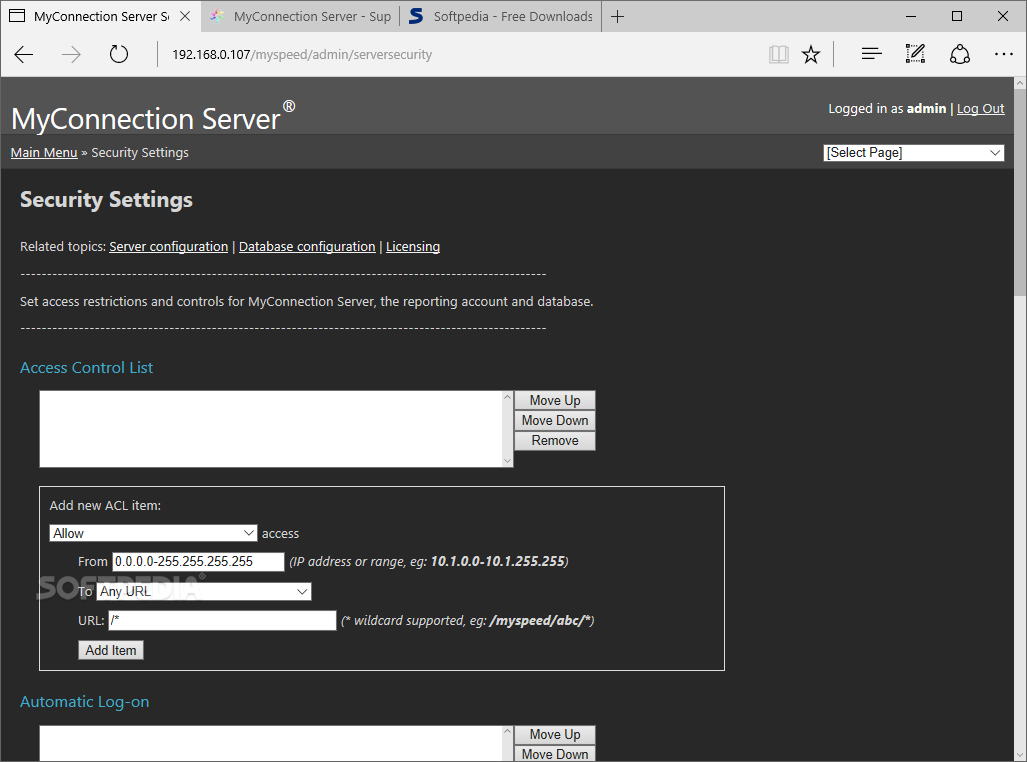This screenshot has width=1027, height=762.
Task: Add page to favorites with star icon
Action: tap(811, 54)
